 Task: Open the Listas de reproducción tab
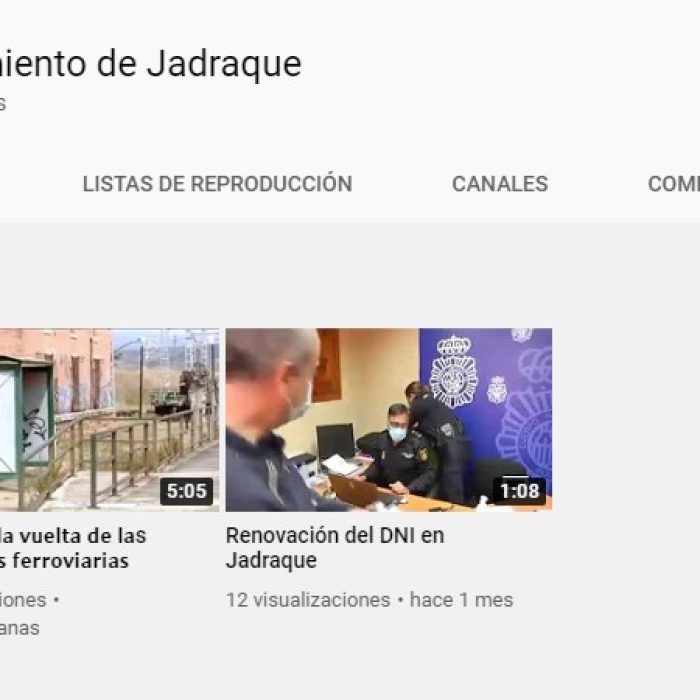pos(217,183)
